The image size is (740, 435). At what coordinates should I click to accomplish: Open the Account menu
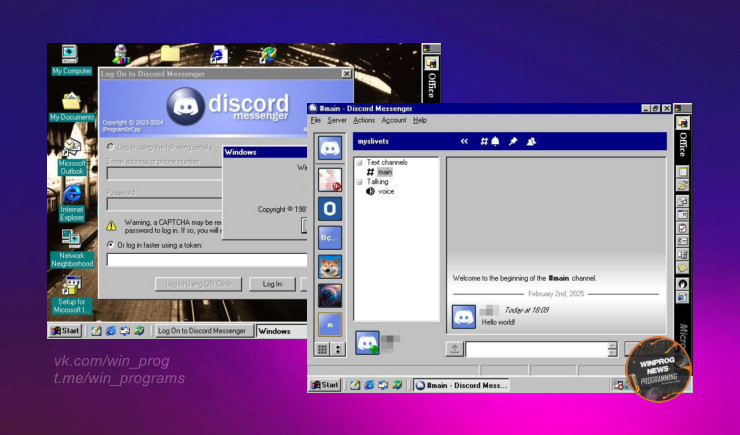coord(394,120)
